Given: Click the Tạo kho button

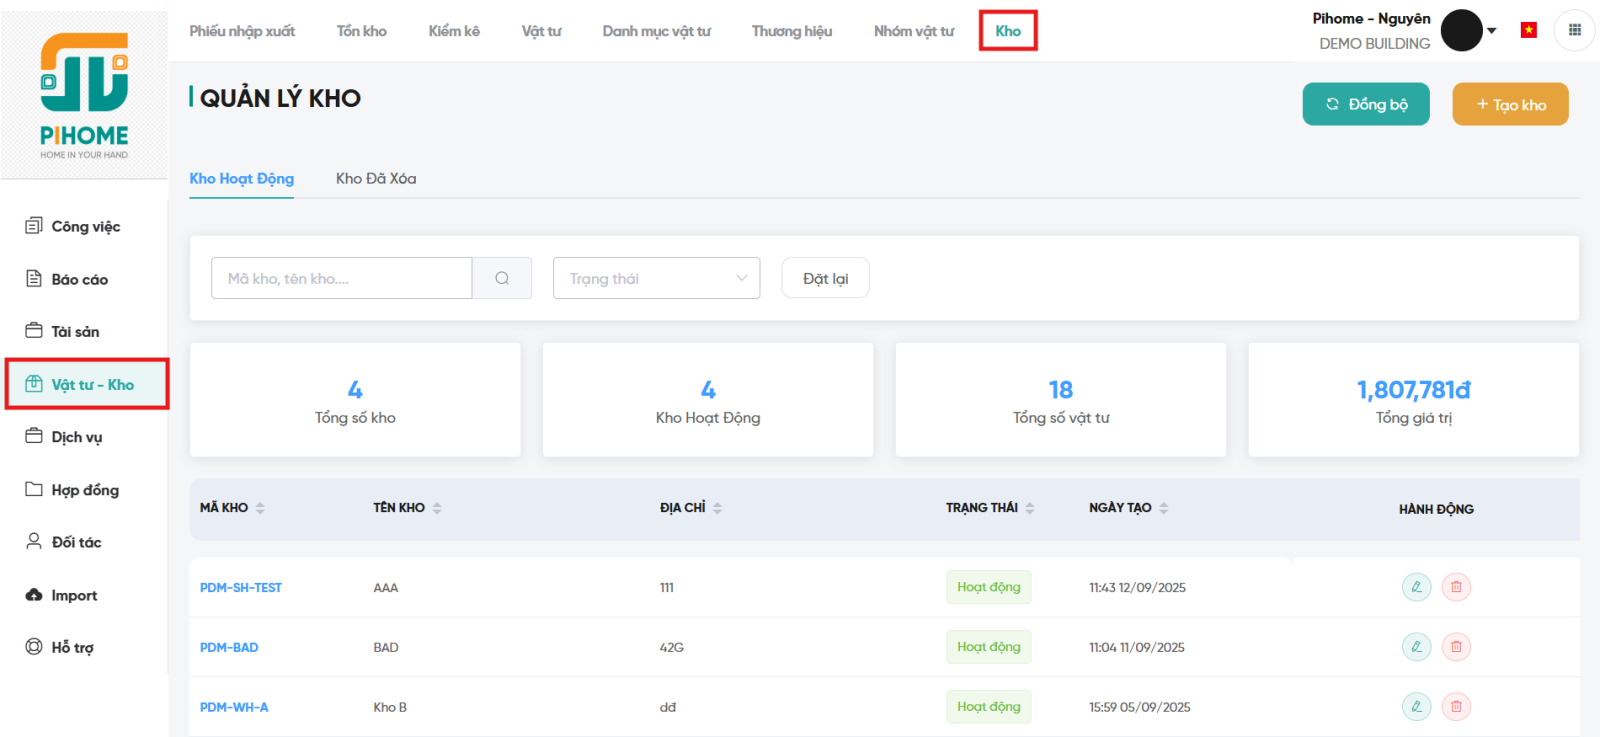Looking at the screenshot, I should (x=1510, y=104).
